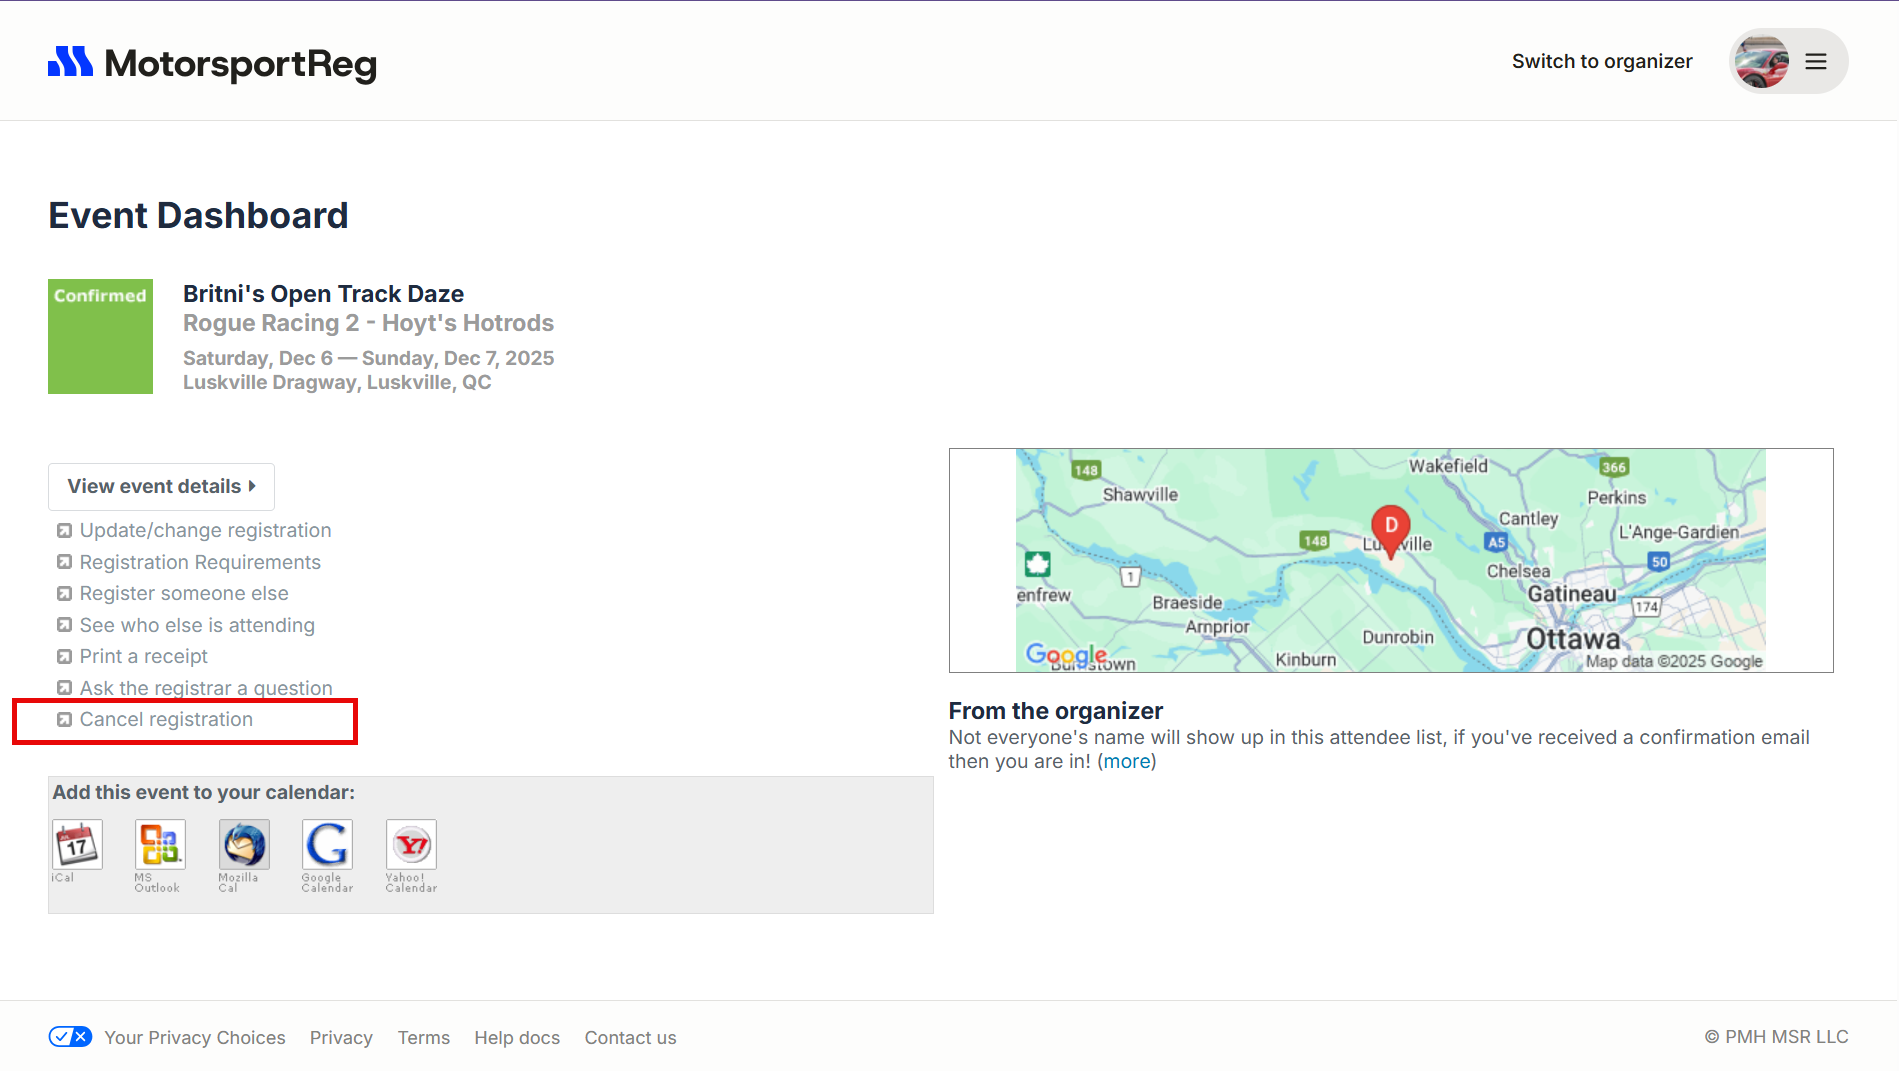Viewport: 1899px width, 1071px height.
Task: Add event to Yahoo! Calendar
Action: pos(411,845)
